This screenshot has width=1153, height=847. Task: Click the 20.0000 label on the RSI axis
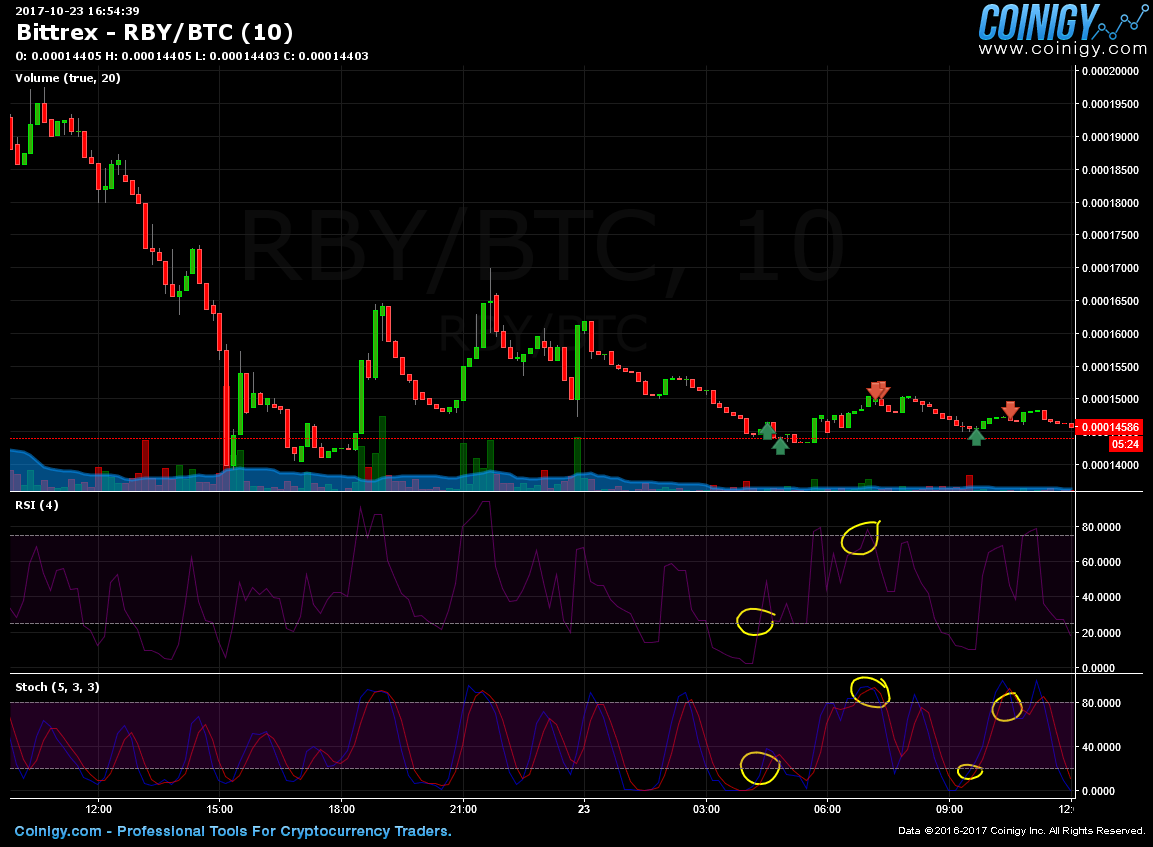(x=1102, y=633)
